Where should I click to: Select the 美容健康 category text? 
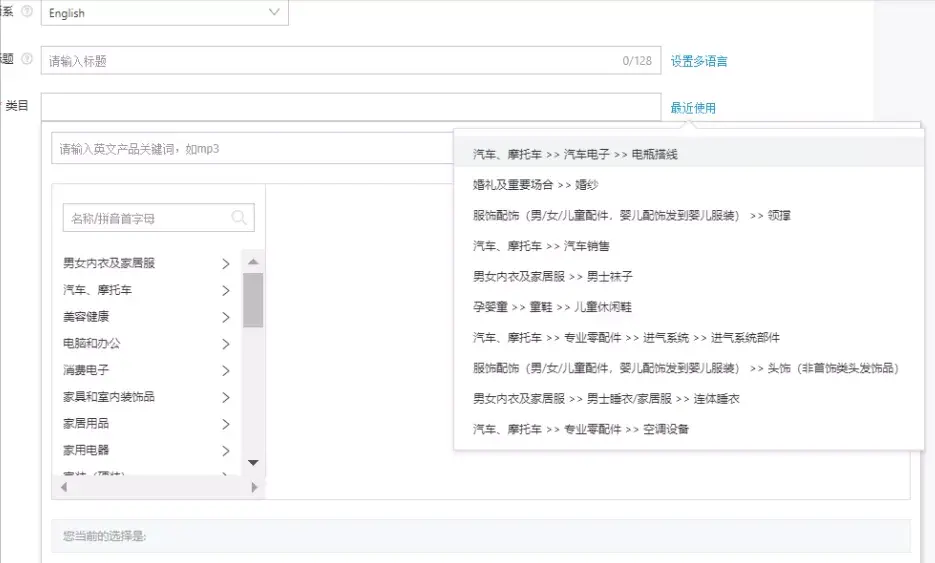[x=86, y=317]
